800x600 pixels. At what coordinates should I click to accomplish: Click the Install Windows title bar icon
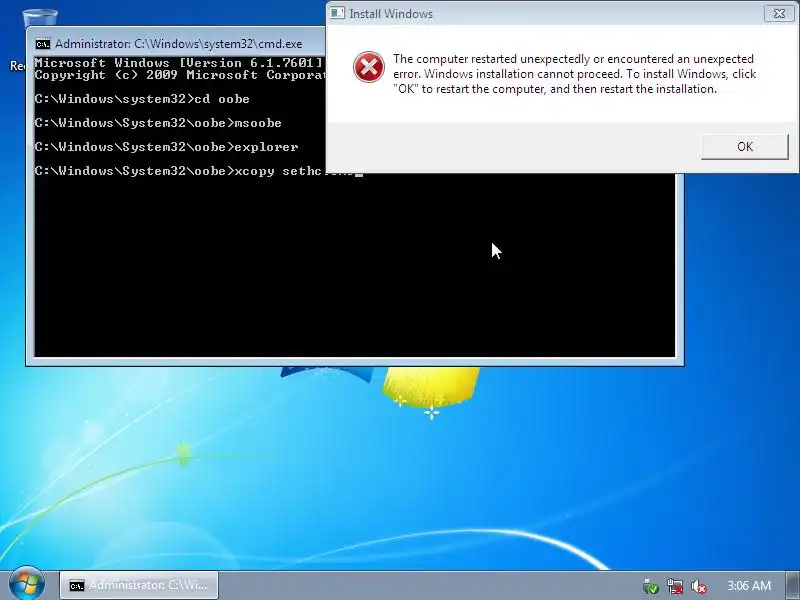click(x=337, y=13)
